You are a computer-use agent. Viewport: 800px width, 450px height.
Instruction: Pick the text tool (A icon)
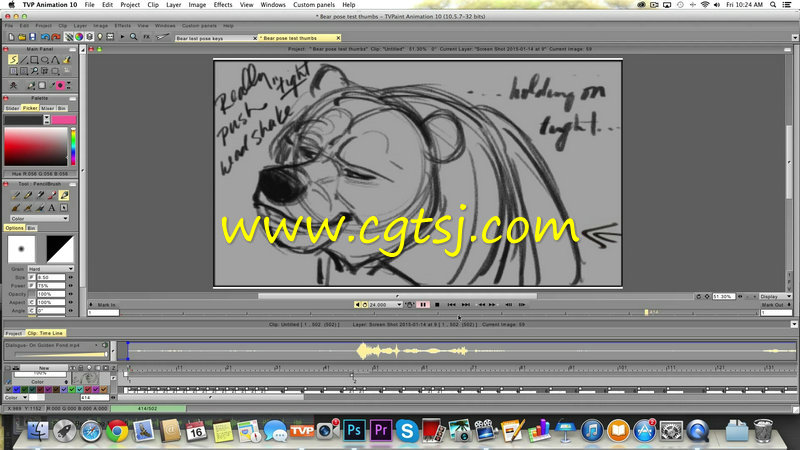coord(52,208)
